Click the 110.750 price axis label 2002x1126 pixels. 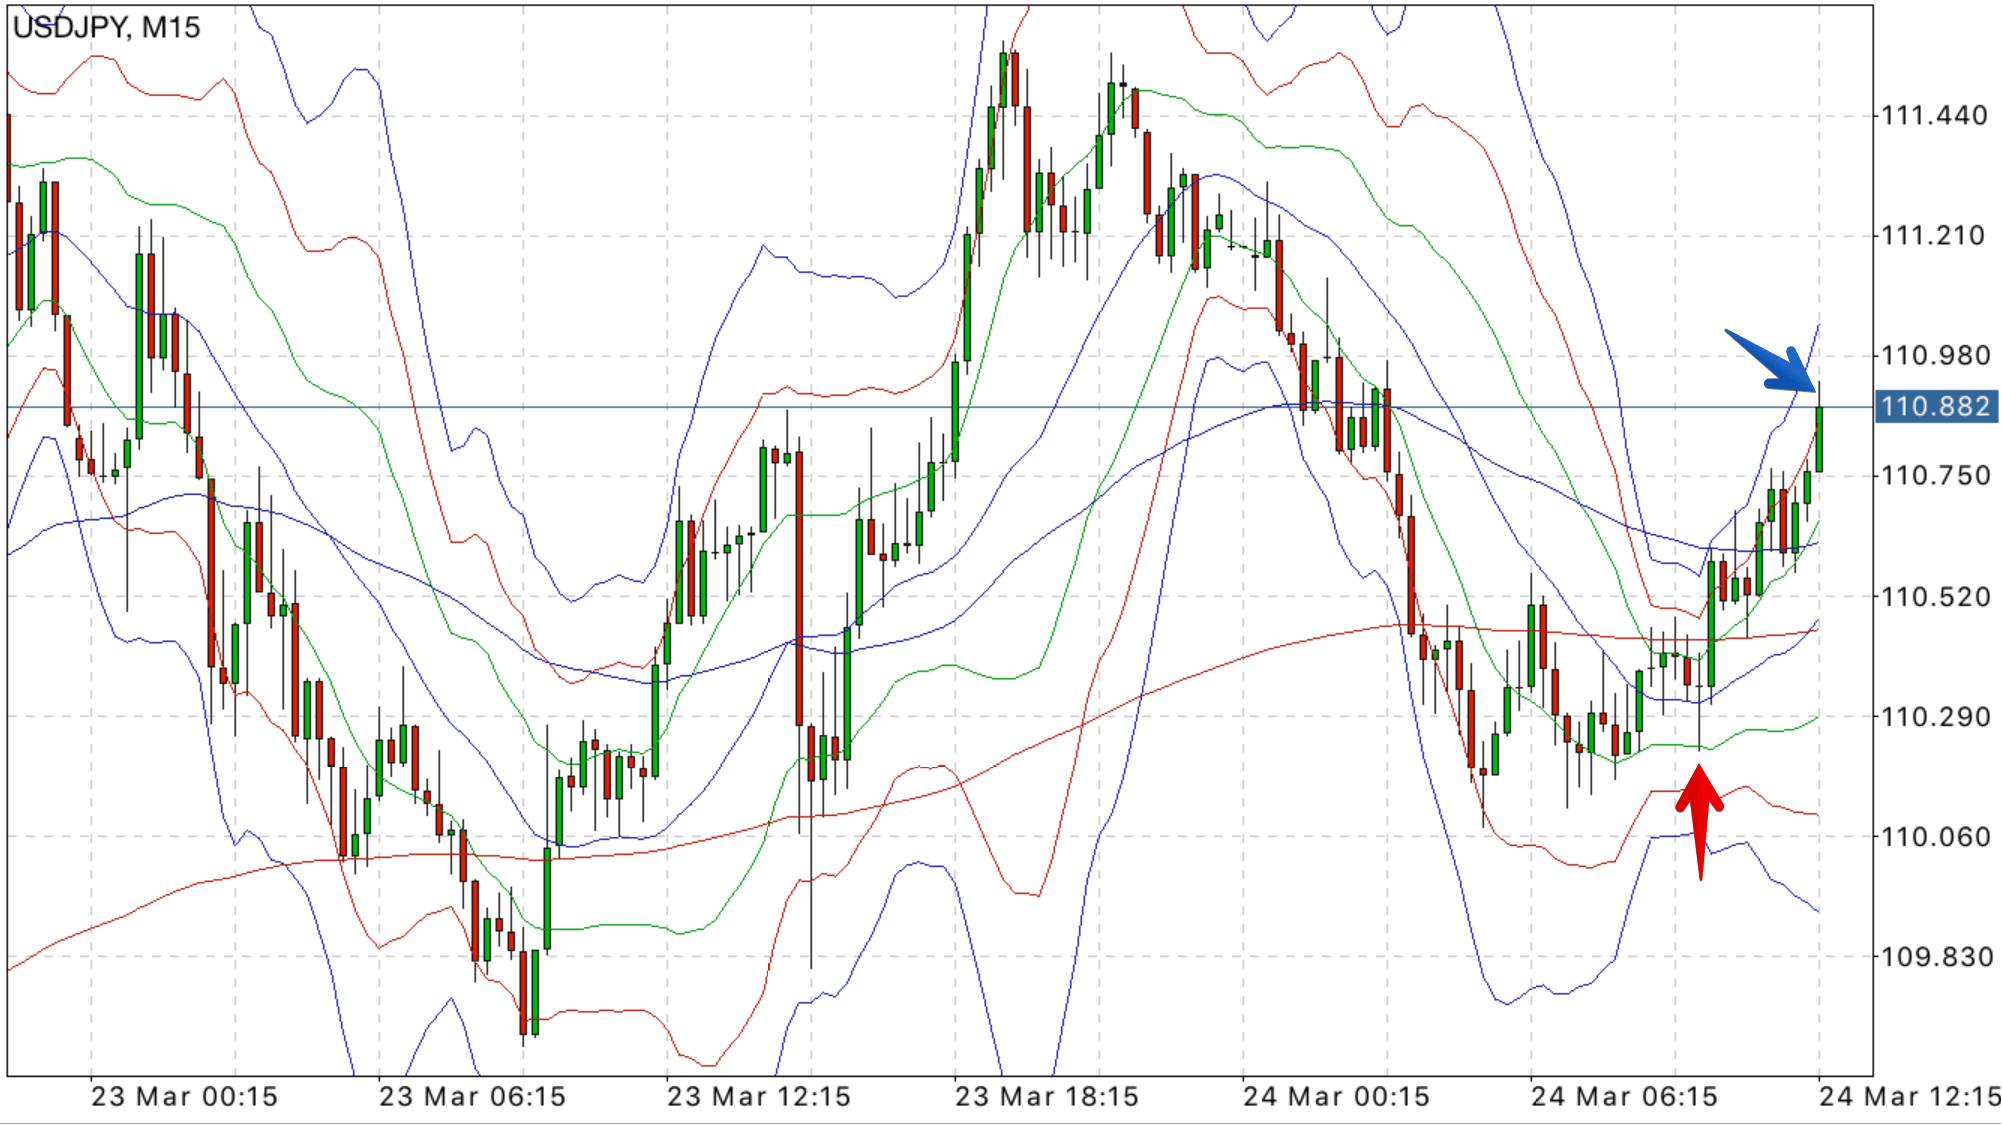tap(1934, 476)
